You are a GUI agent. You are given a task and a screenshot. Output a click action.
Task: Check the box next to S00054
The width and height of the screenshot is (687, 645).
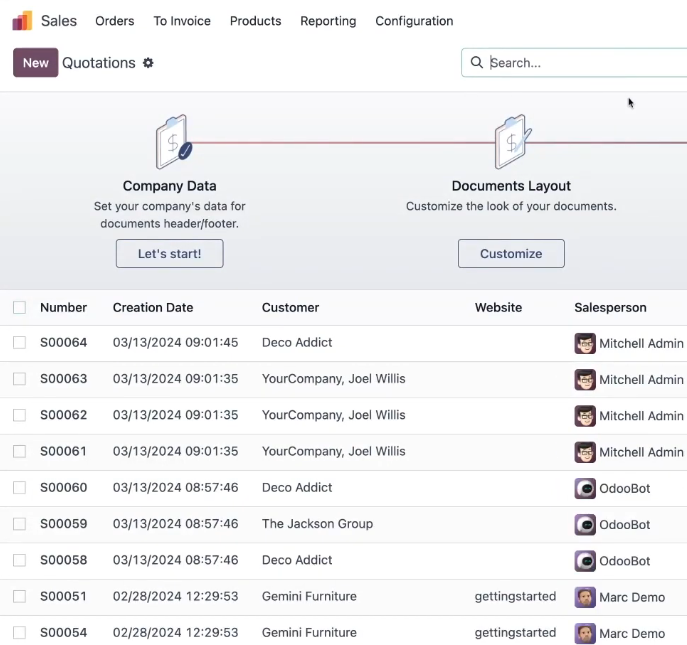pos(19,632)
